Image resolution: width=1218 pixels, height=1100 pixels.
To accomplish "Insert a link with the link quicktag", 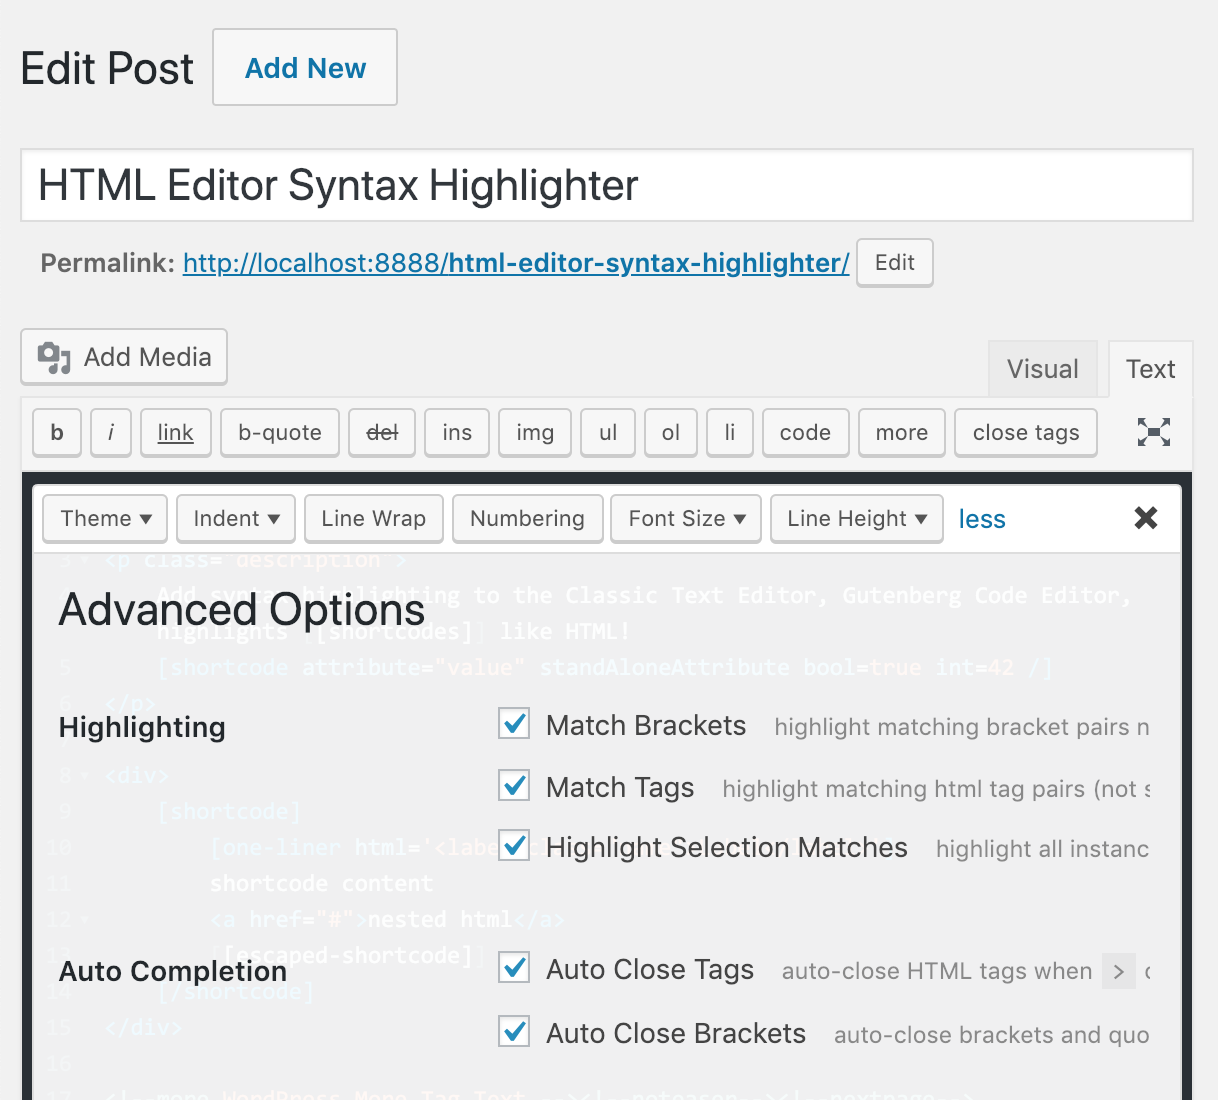I will point(175,432).
